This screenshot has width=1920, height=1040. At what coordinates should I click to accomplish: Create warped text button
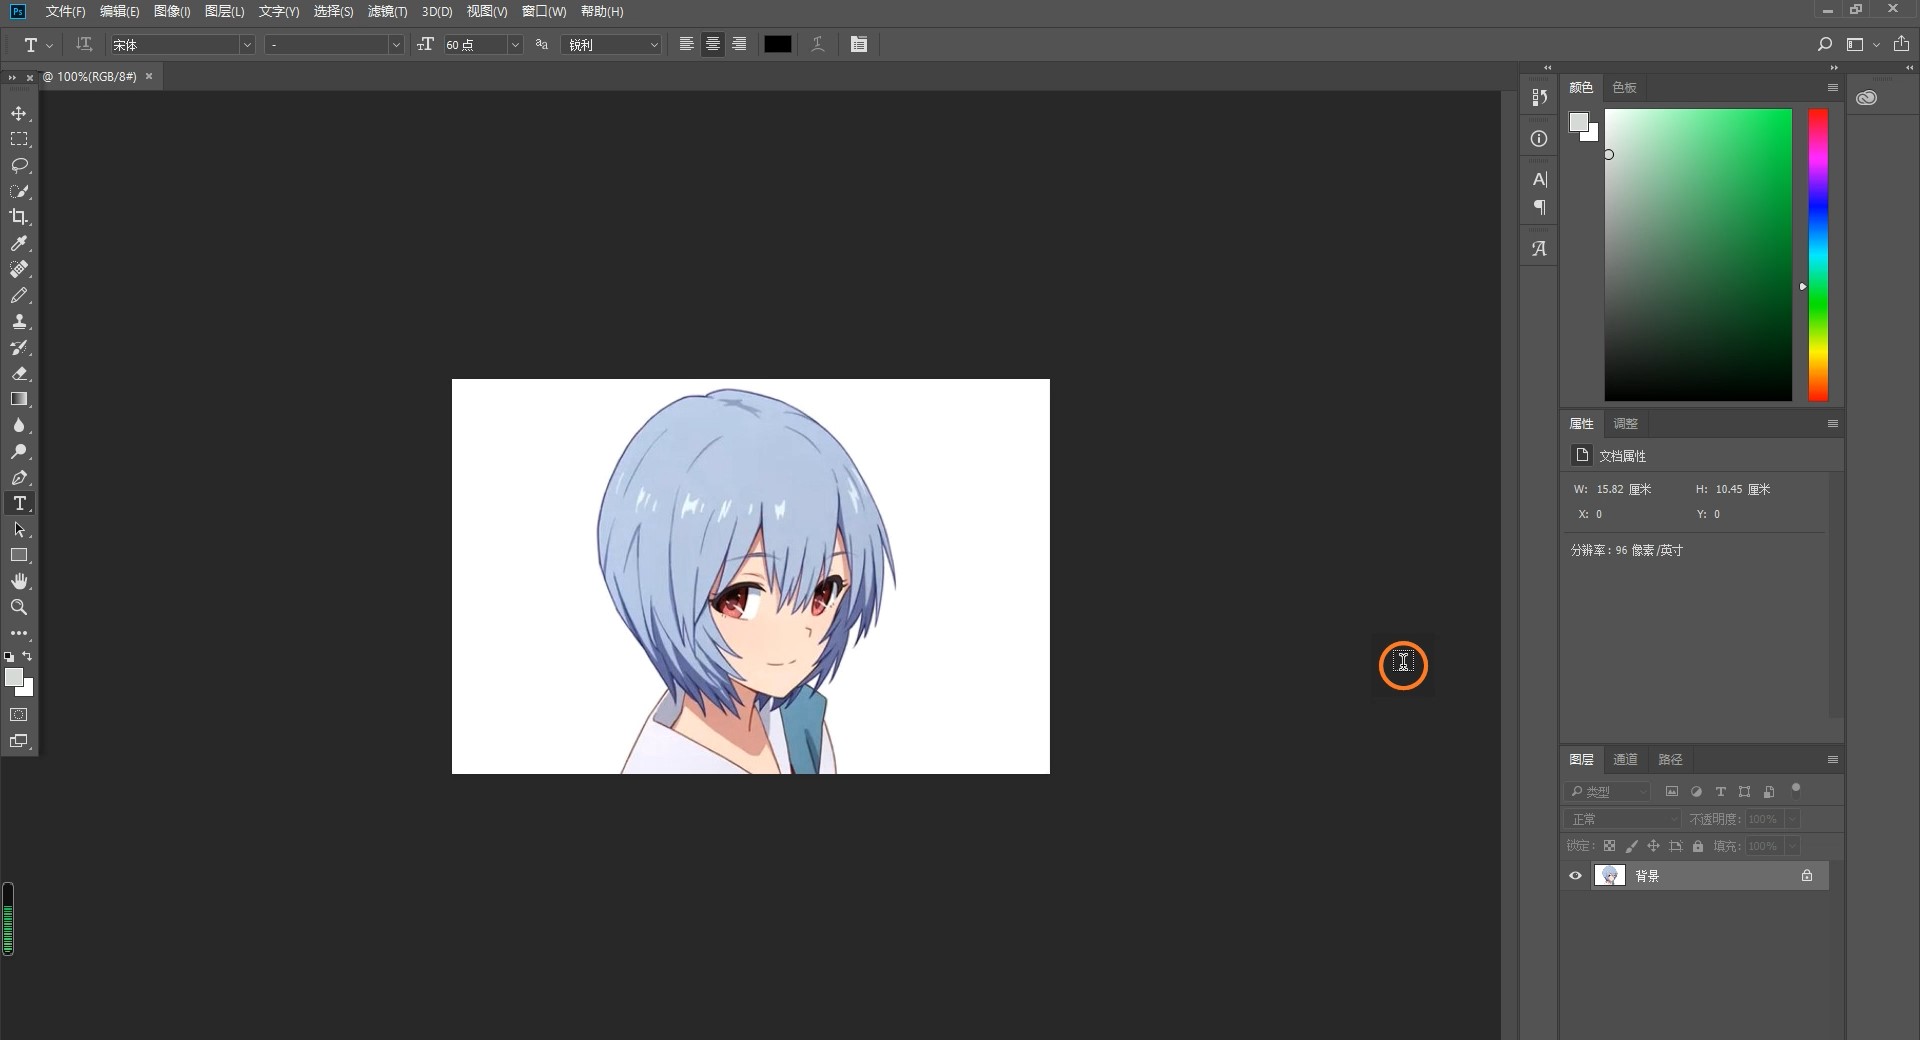[817, 44]
